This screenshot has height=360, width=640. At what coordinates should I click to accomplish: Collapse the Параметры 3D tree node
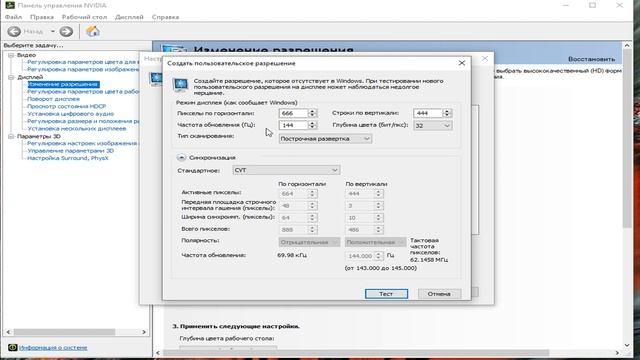(11, 136)
